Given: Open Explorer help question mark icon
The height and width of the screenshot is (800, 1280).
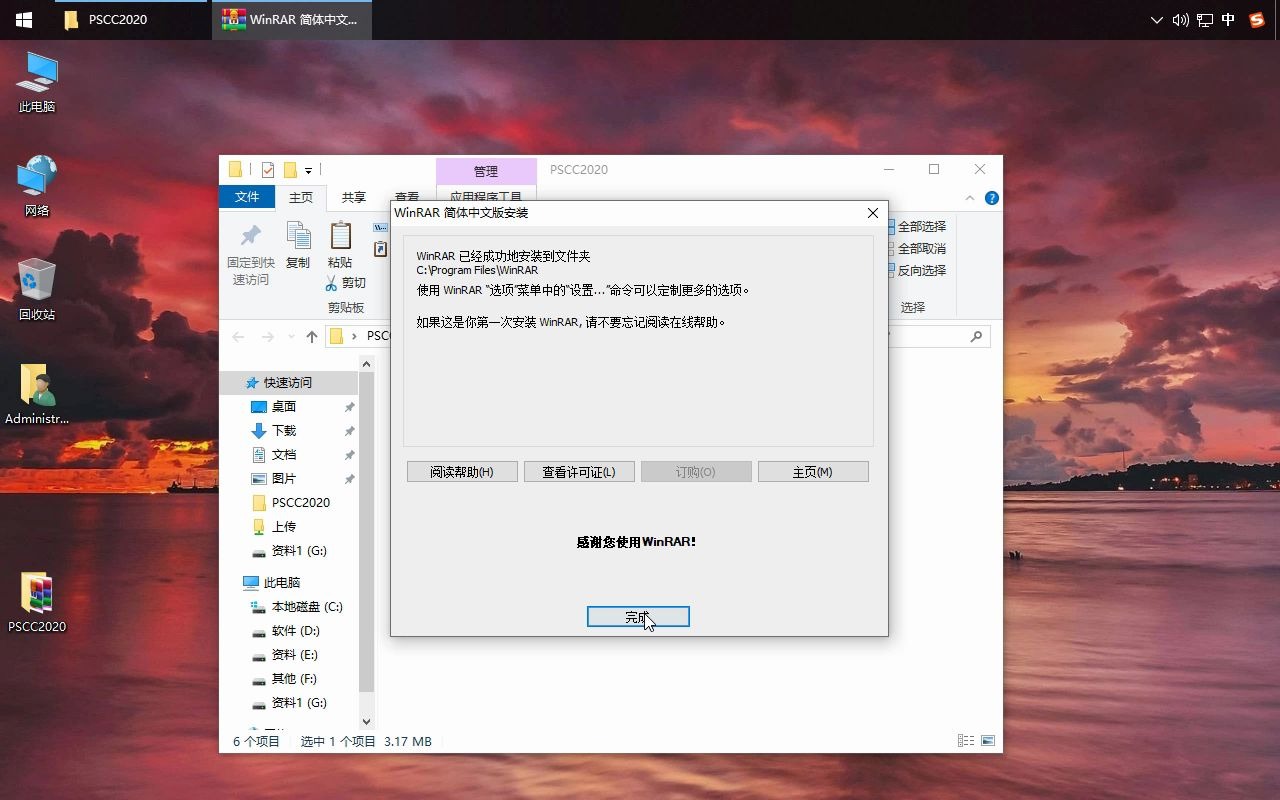Looking at the screenshot, I should point(991,198).
